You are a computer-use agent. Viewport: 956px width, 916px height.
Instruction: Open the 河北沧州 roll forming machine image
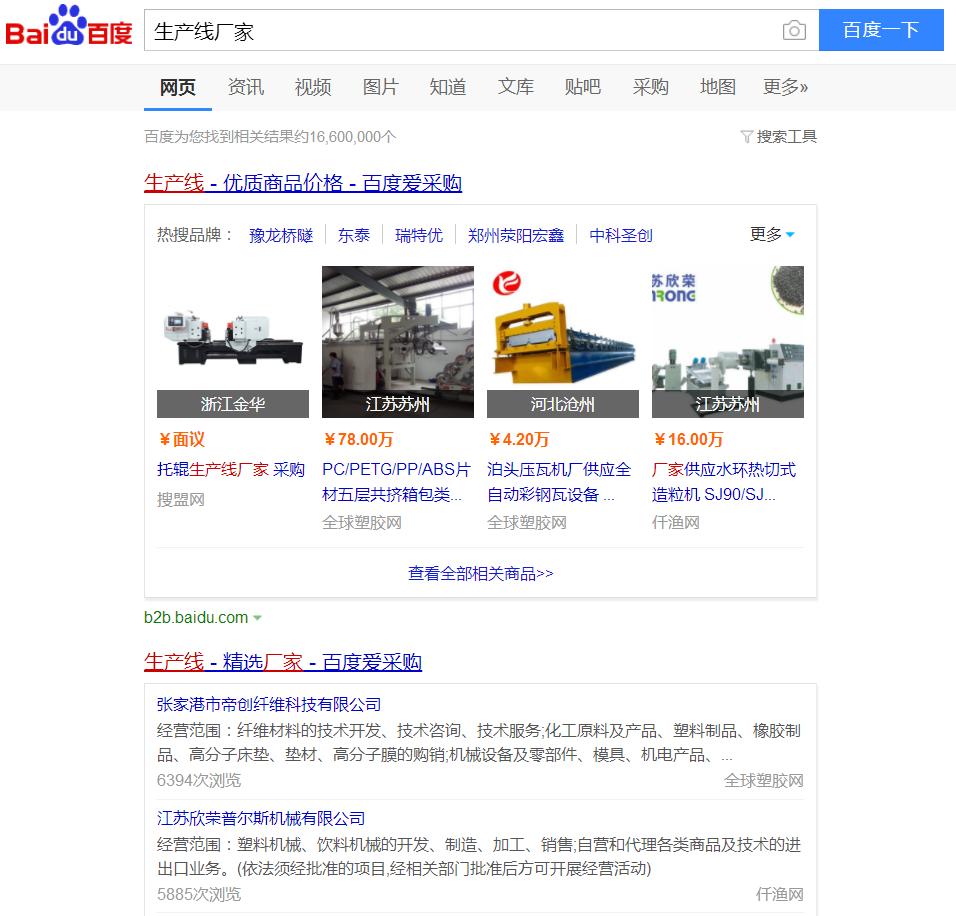pos(563,342)
